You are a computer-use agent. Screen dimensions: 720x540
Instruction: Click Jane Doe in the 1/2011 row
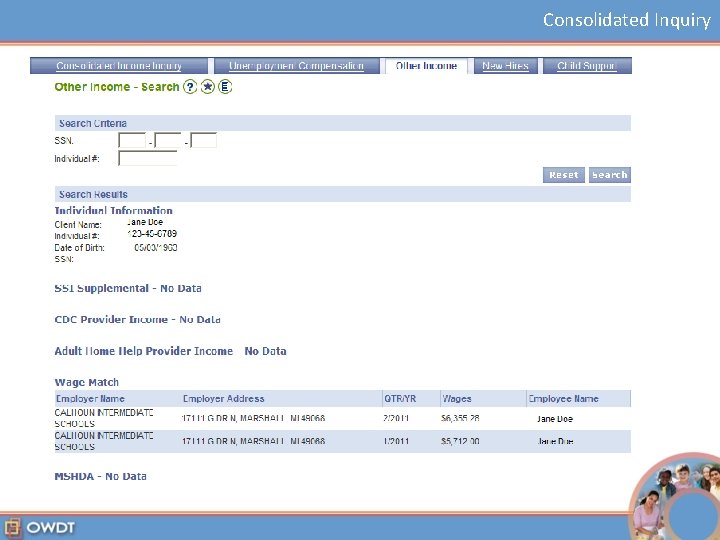[555, 441]
